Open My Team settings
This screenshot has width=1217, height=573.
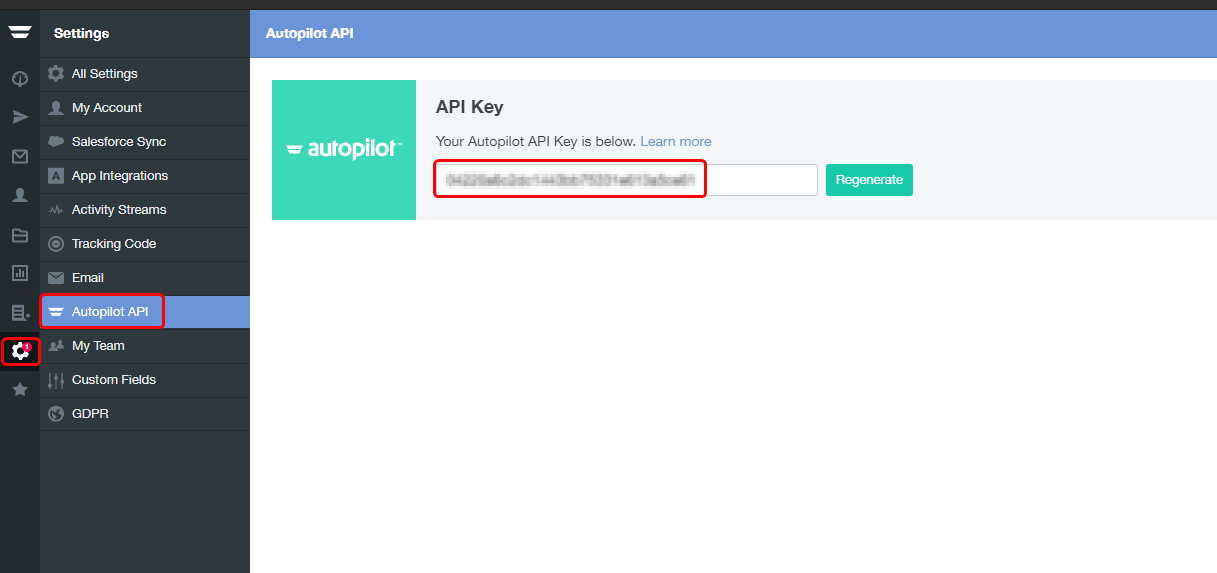(145, 346)
